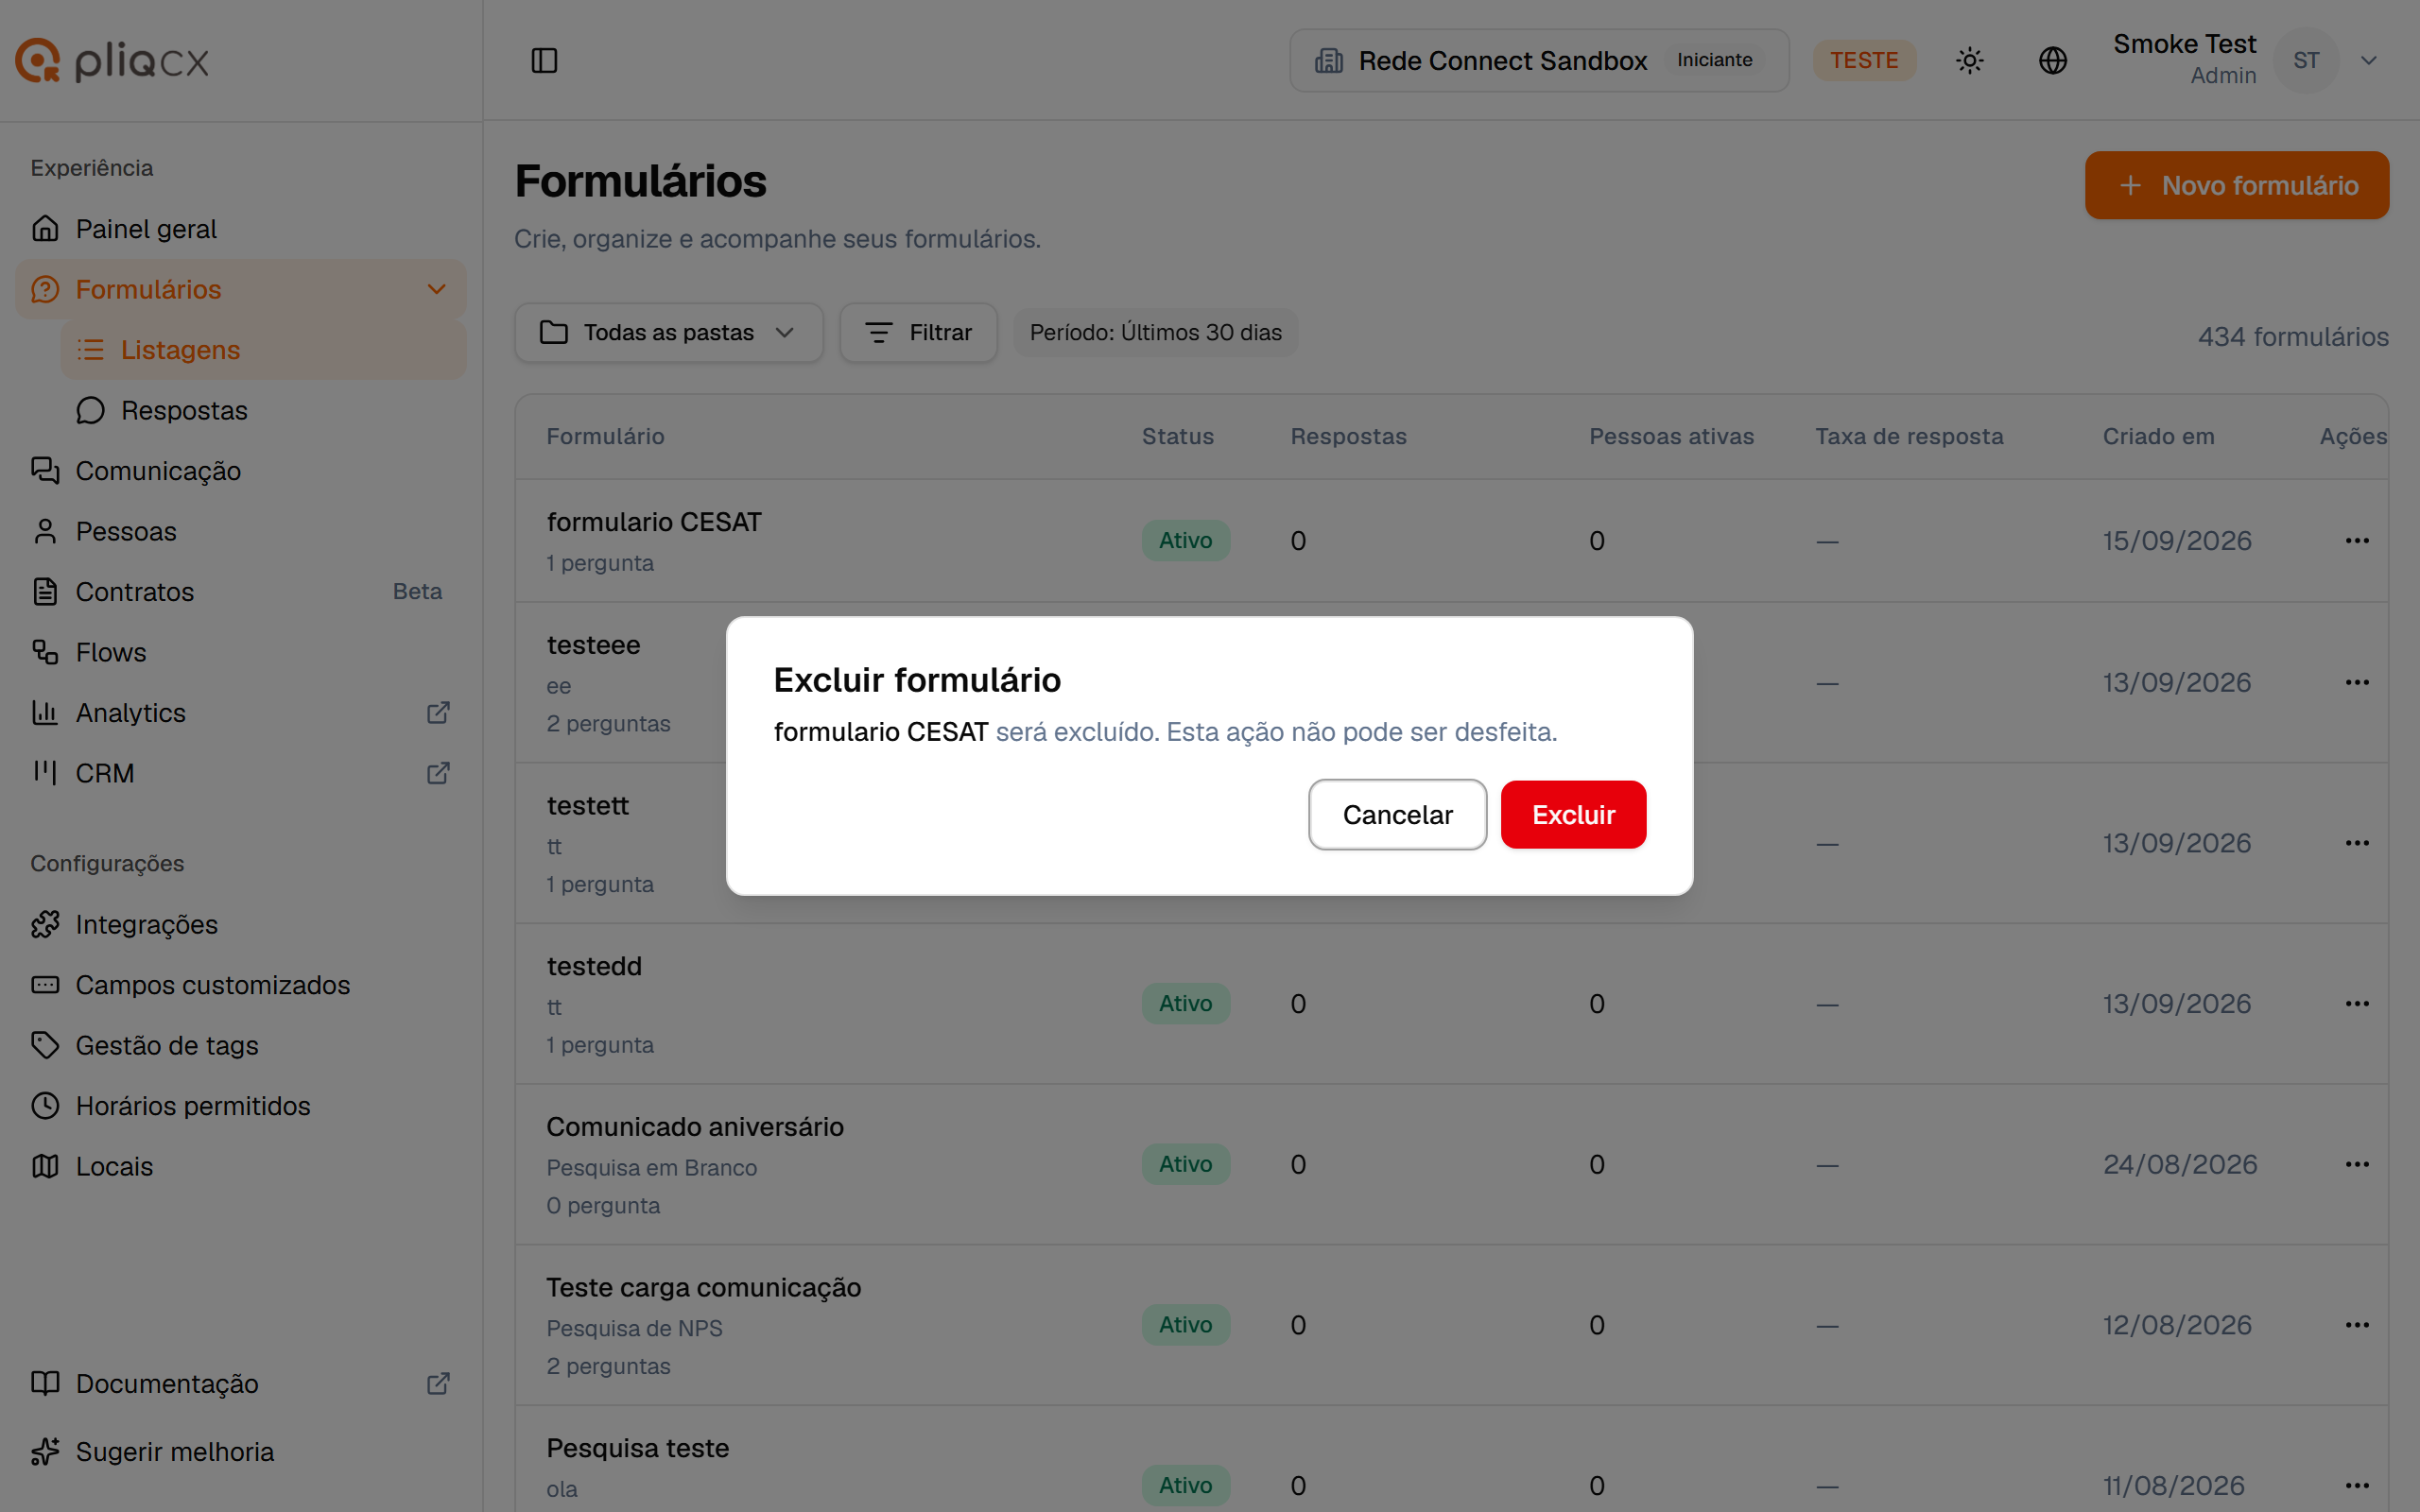The image size is (2420, 1512).
Task: Click the pliqCX logo
Action: tap(112, 61)
